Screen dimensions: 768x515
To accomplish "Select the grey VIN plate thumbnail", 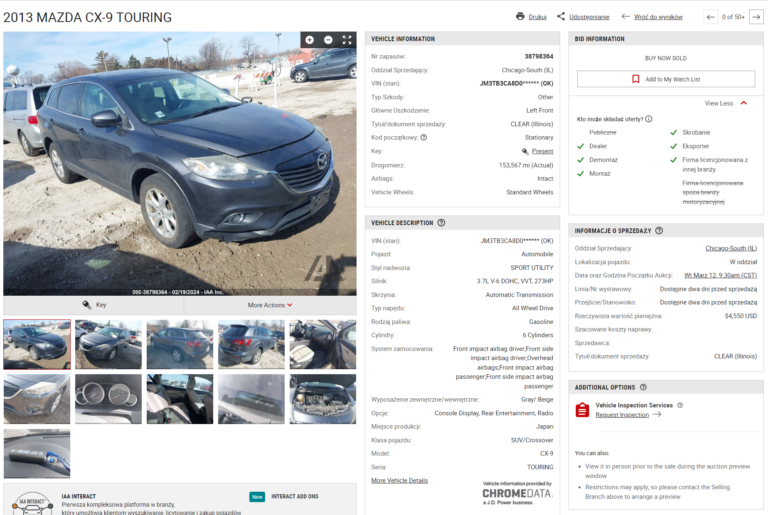I will click(x=251, y=399).
